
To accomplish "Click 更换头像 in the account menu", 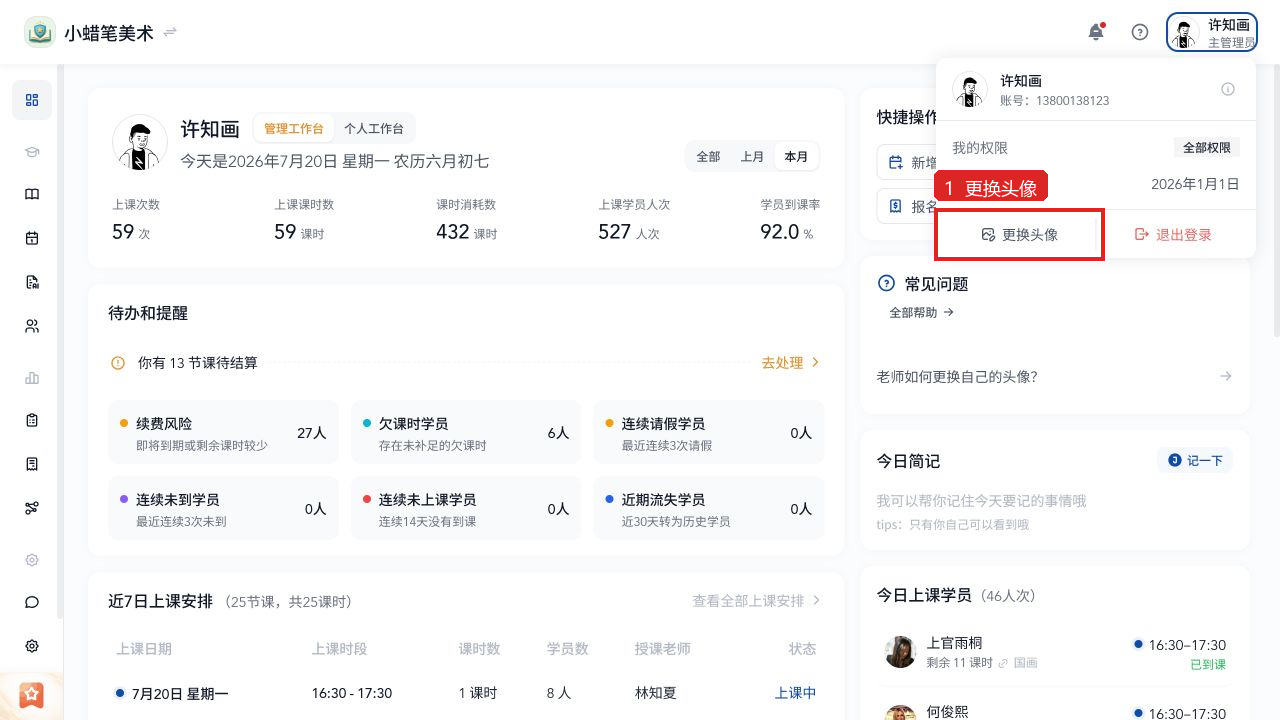I will 1019,235.
